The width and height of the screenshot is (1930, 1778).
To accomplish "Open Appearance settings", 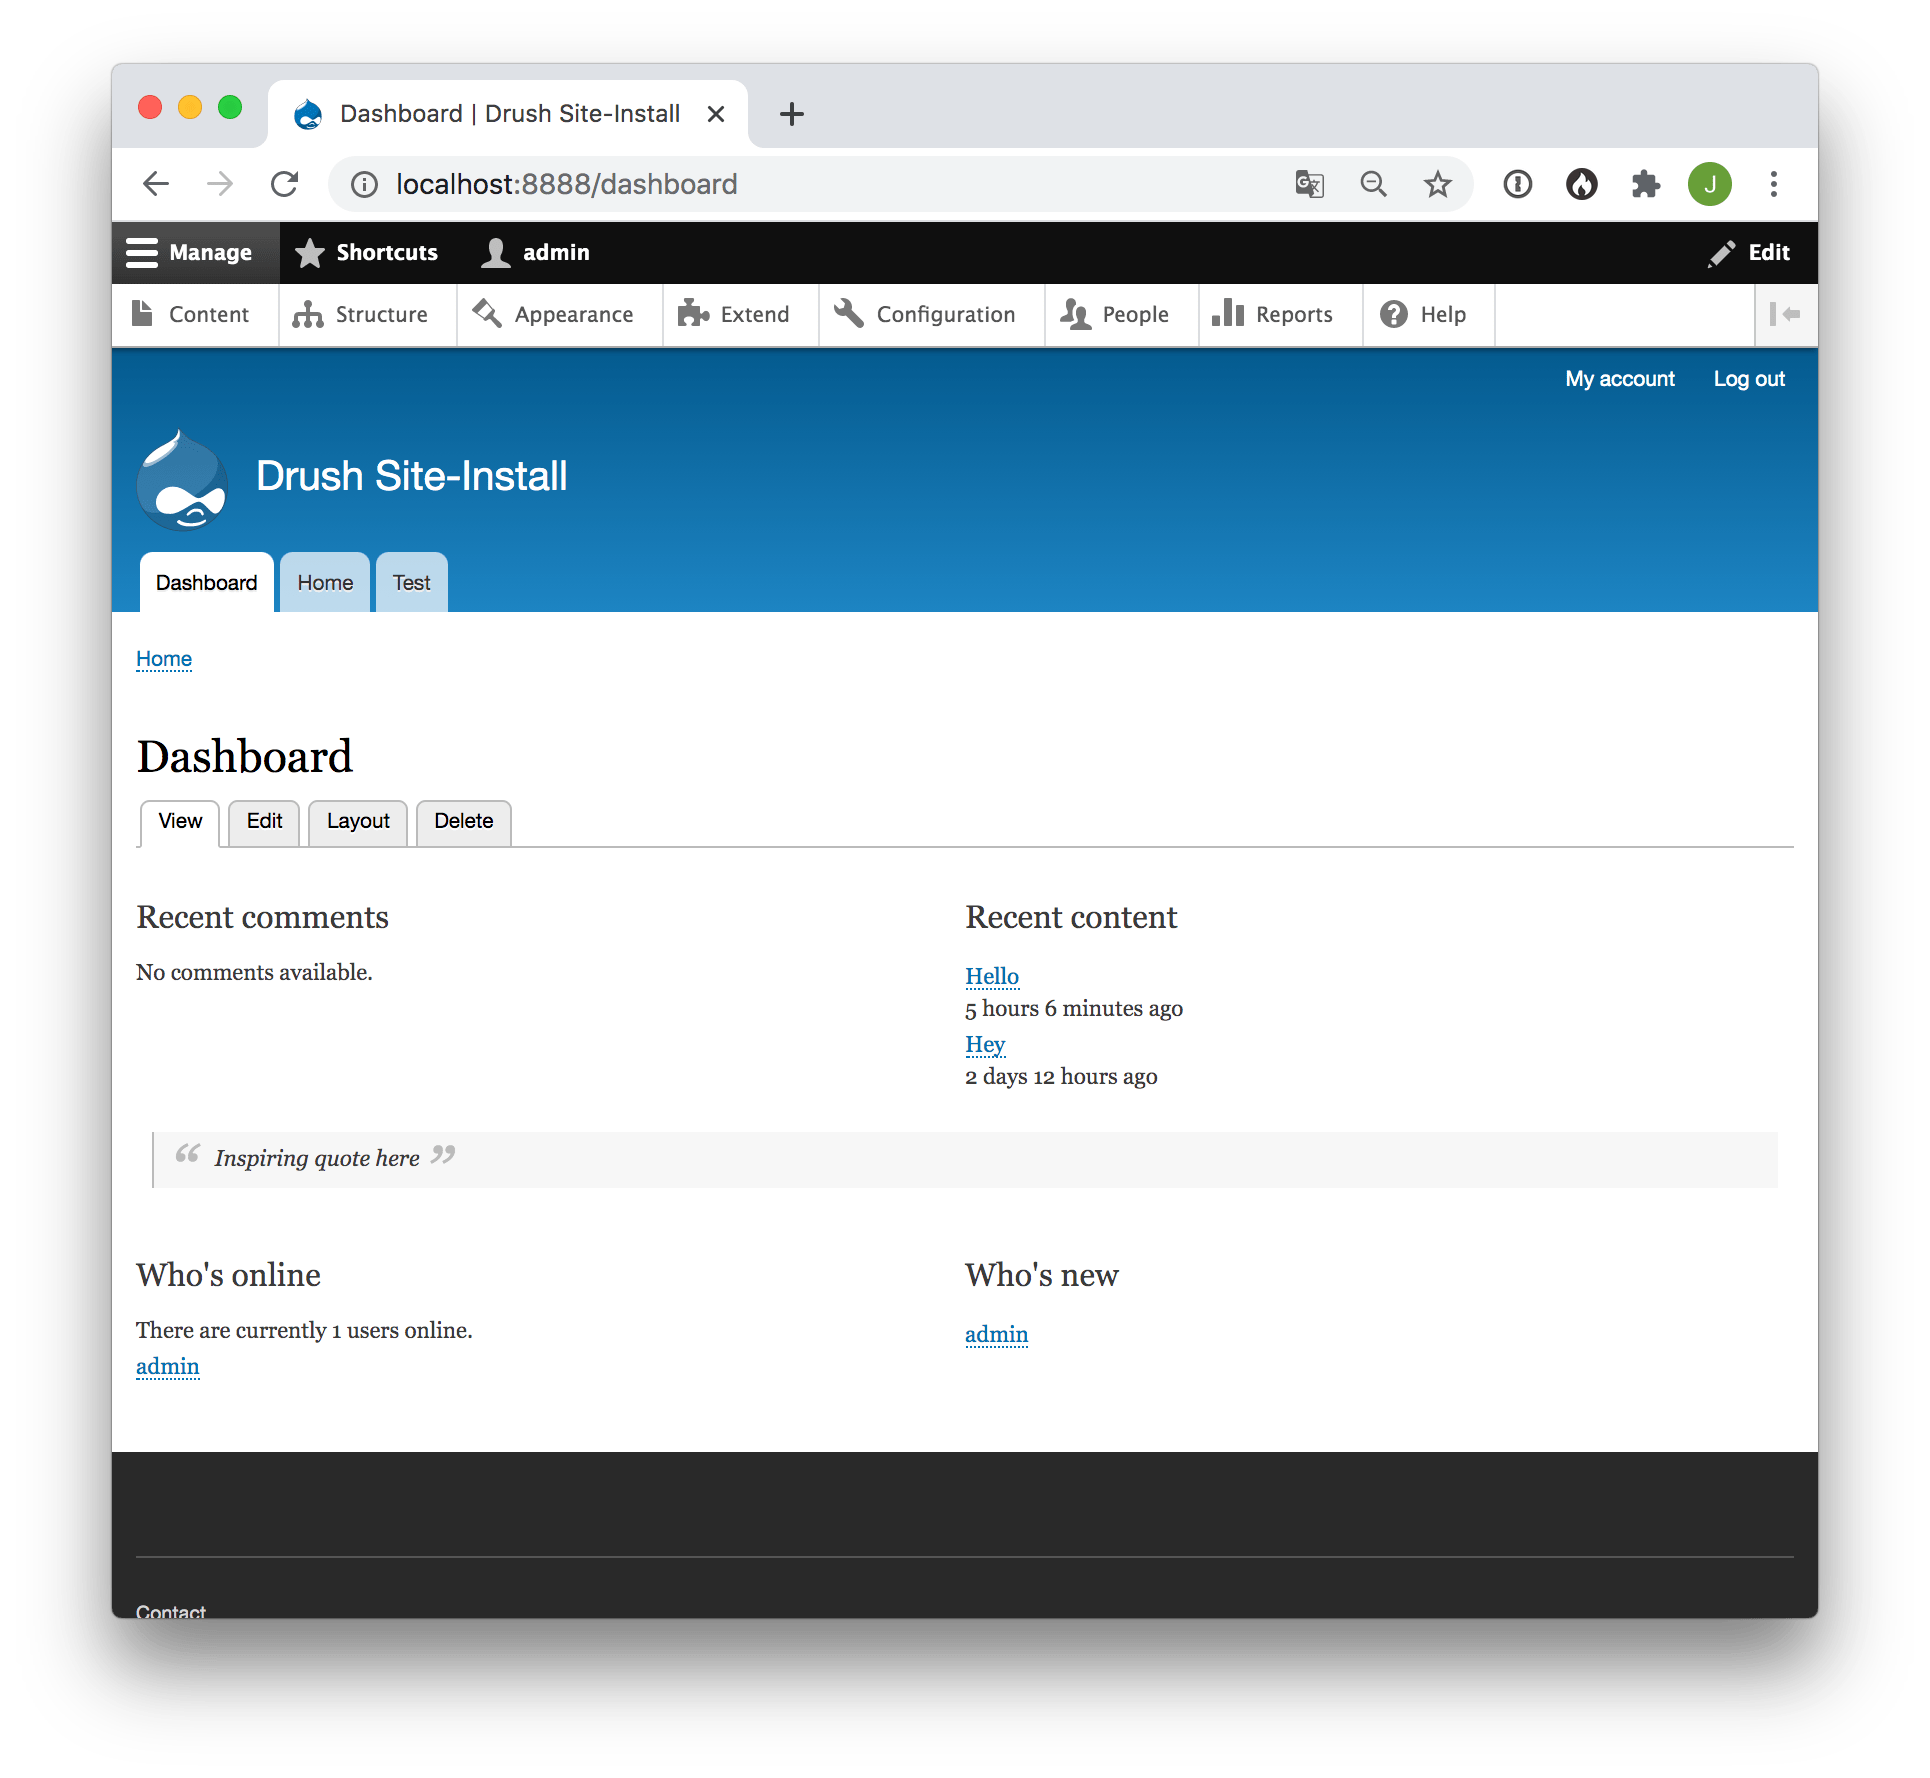I will (554, 315).
